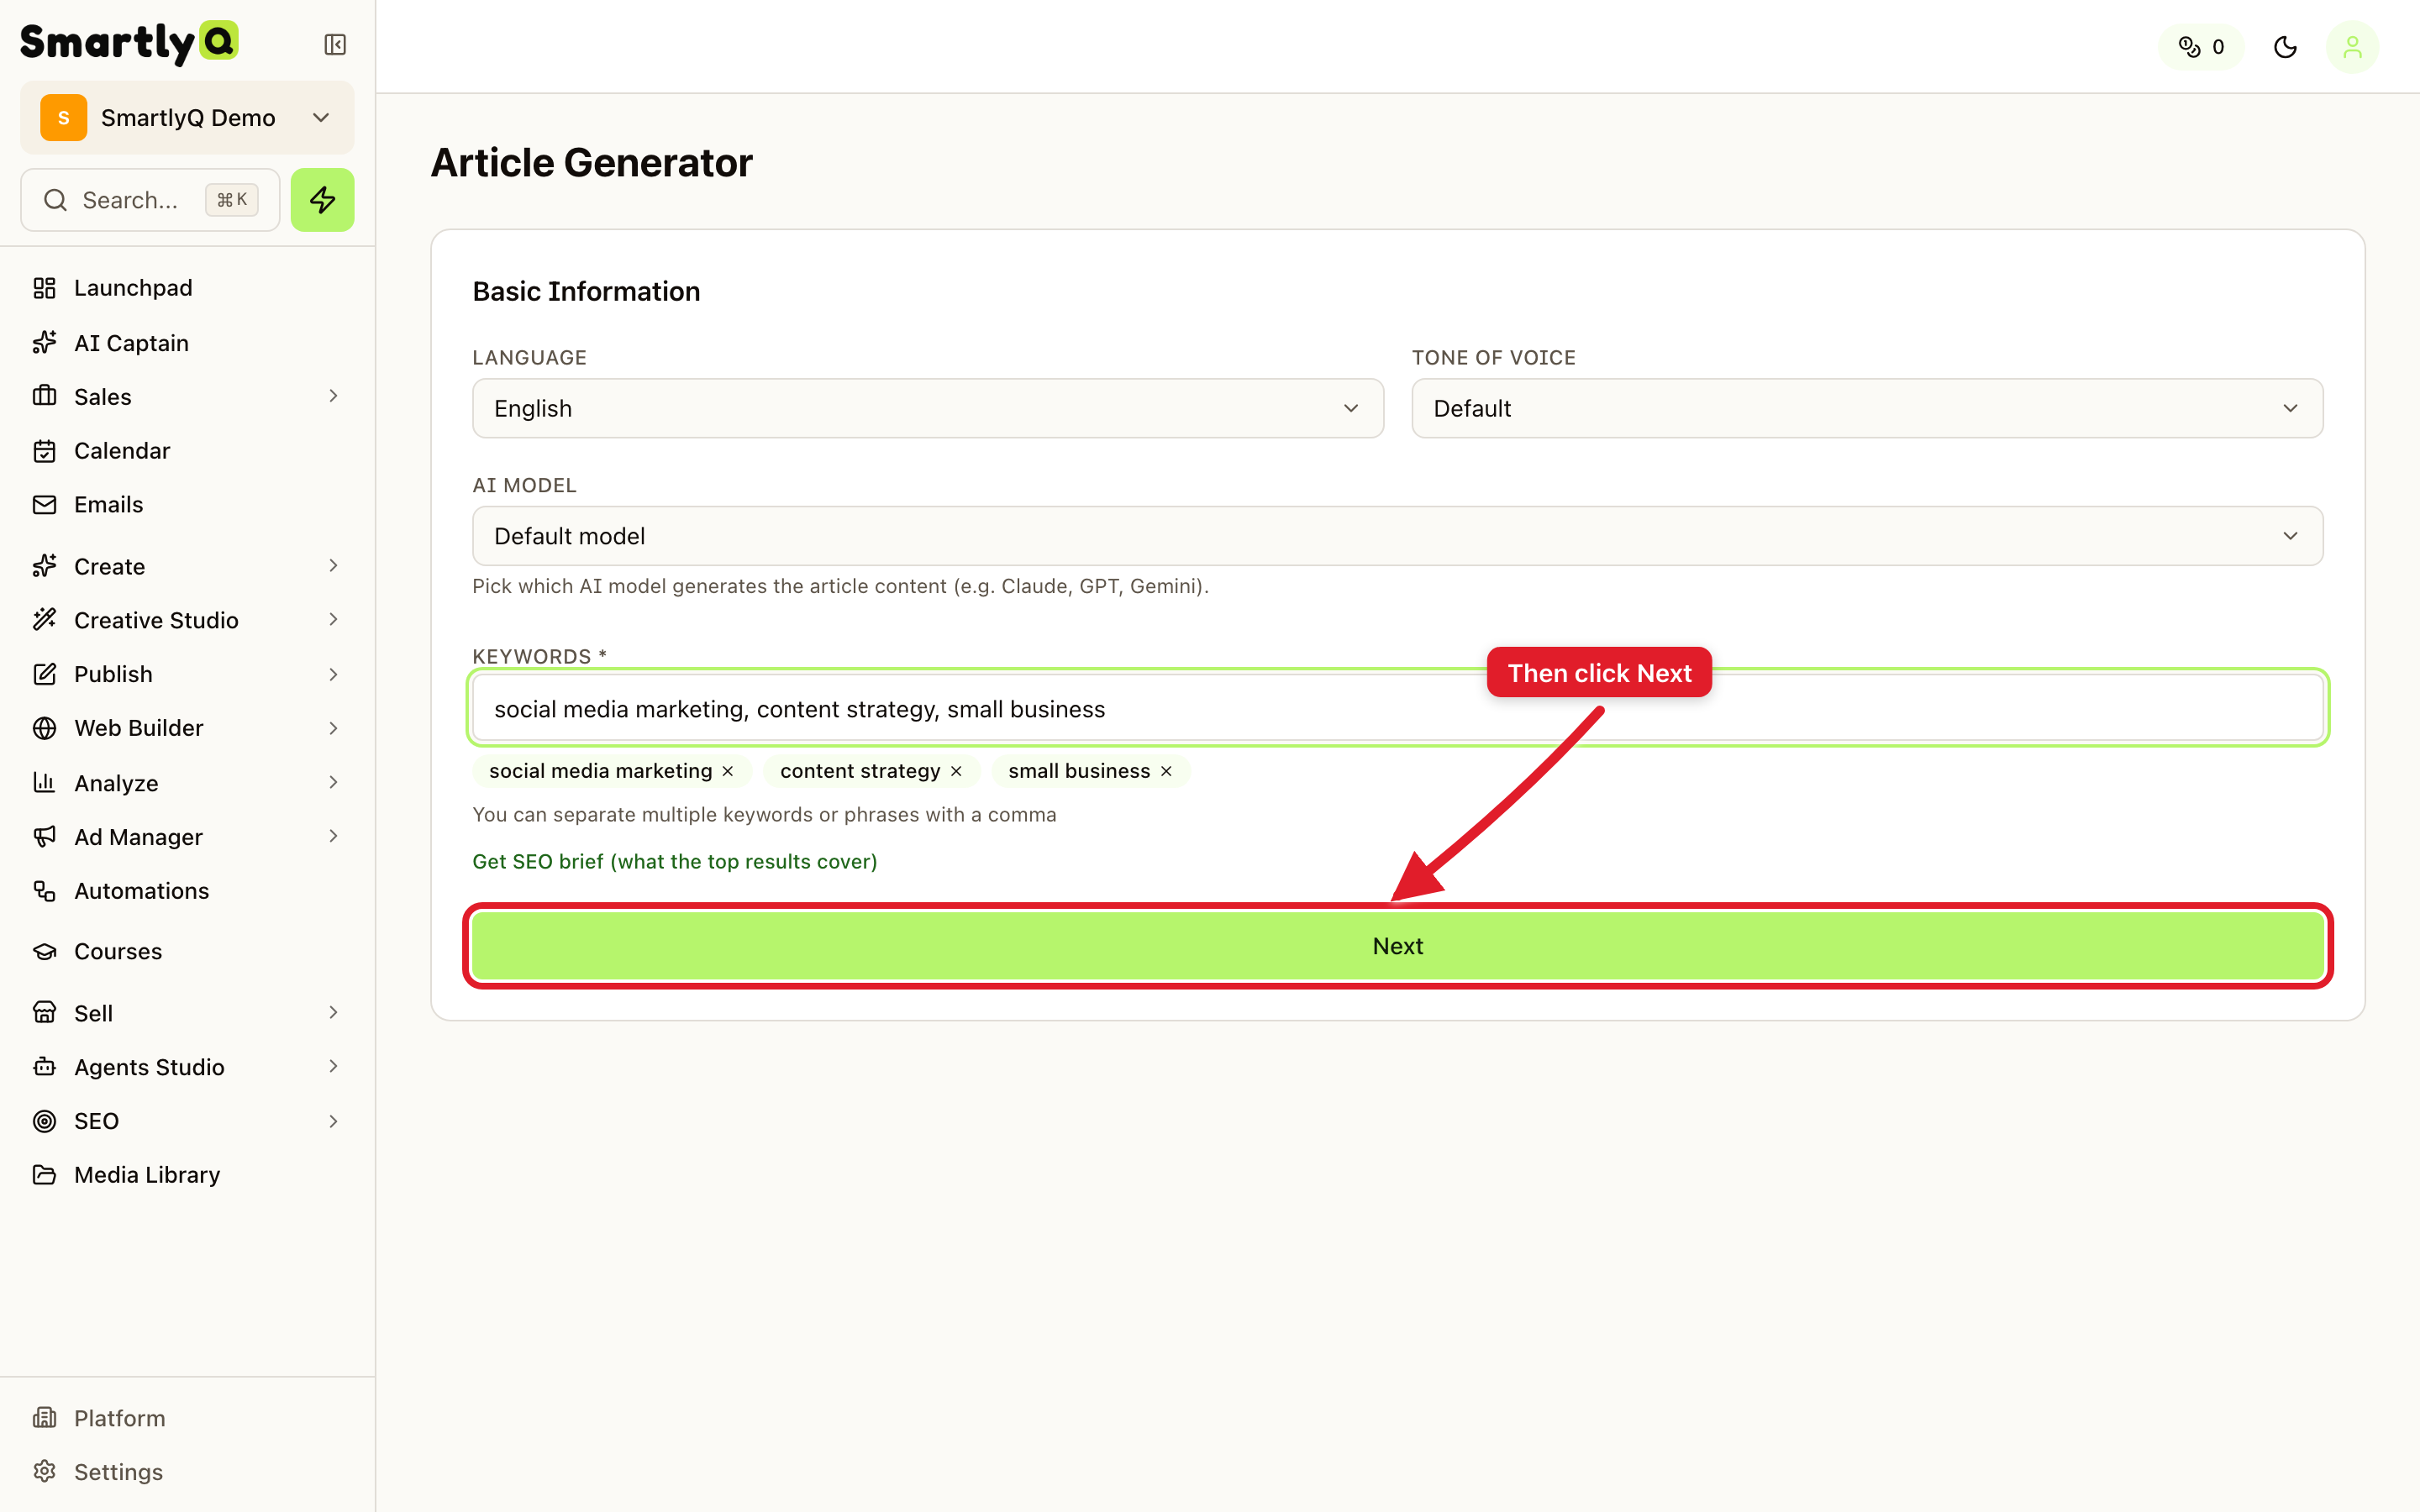Screen dimensions: 2420x1512
Task: Click the Basic Information section title
Action: tap(586, 291)
